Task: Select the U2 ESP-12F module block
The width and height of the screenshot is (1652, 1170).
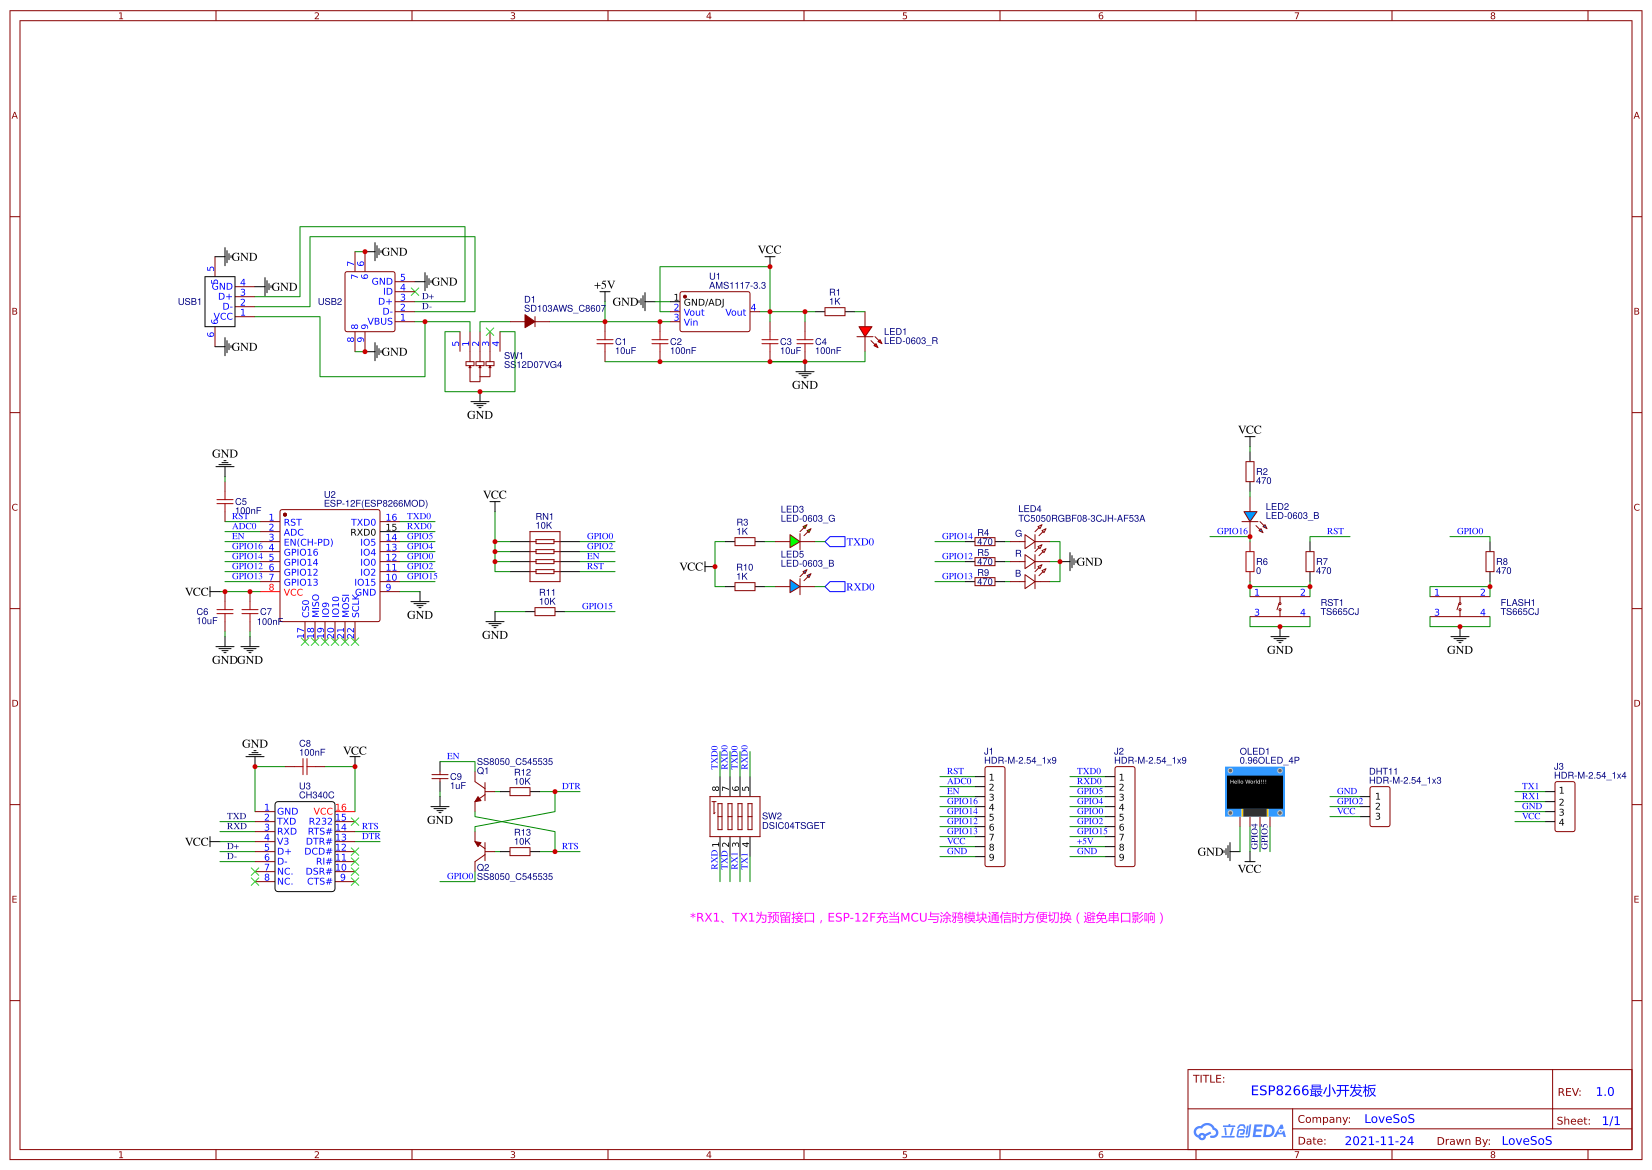Action: tap(330, 565)
